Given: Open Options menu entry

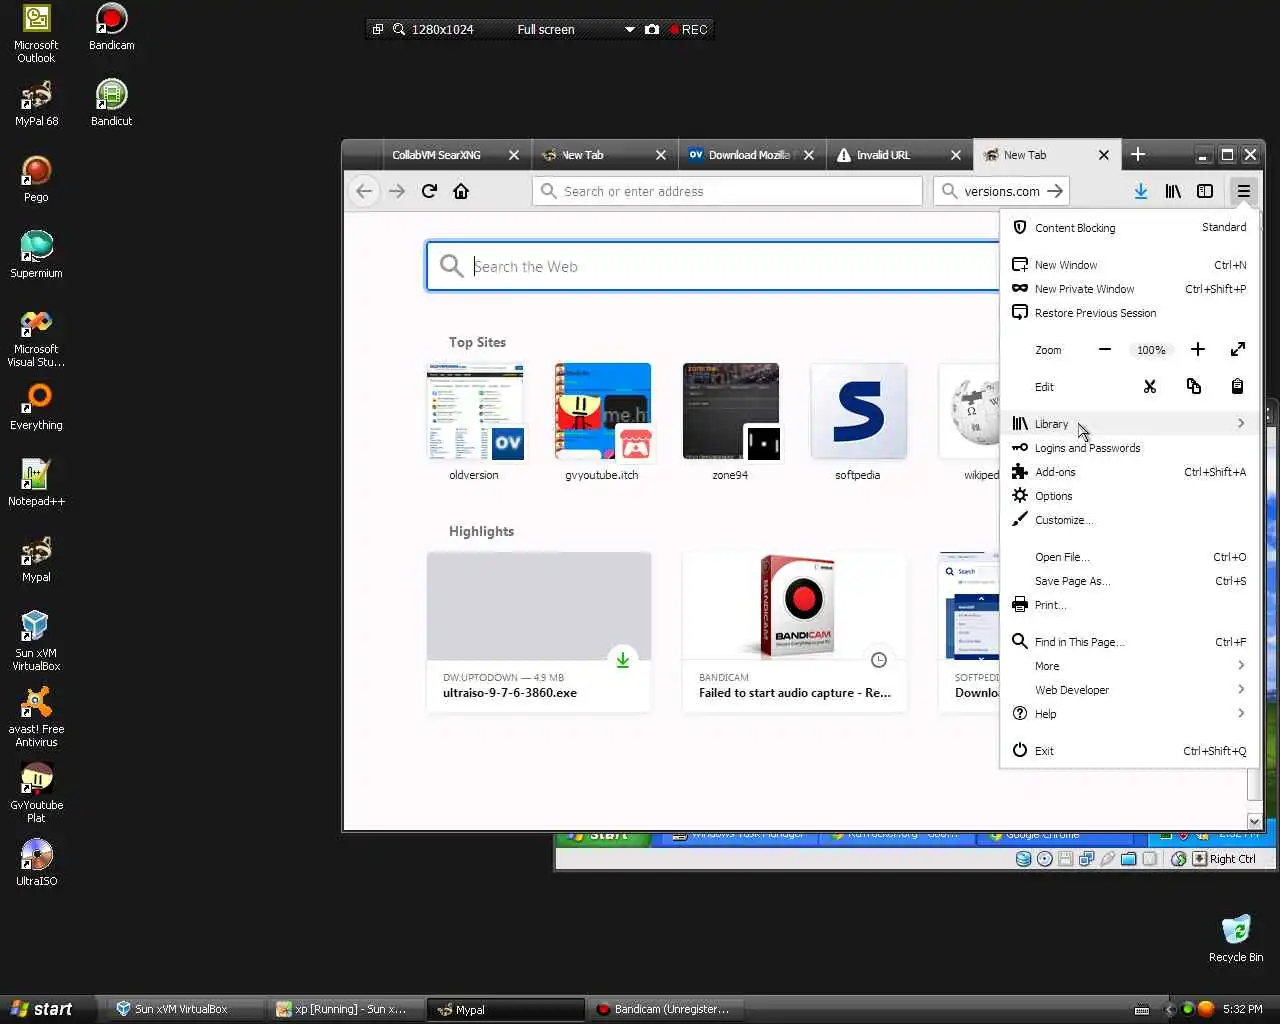Looking at the screenshot, I should pos(1129,496).
